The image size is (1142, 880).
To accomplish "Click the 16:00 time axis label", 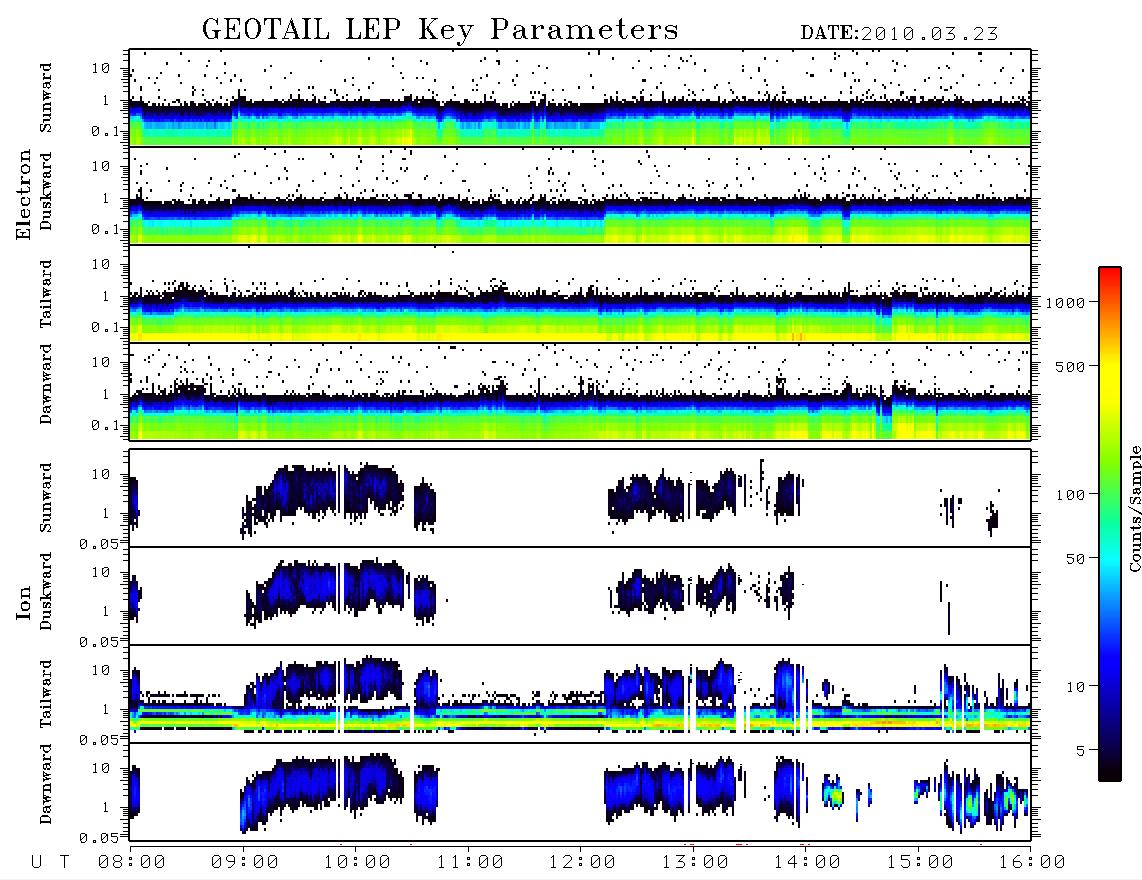I will (1032, 862).
